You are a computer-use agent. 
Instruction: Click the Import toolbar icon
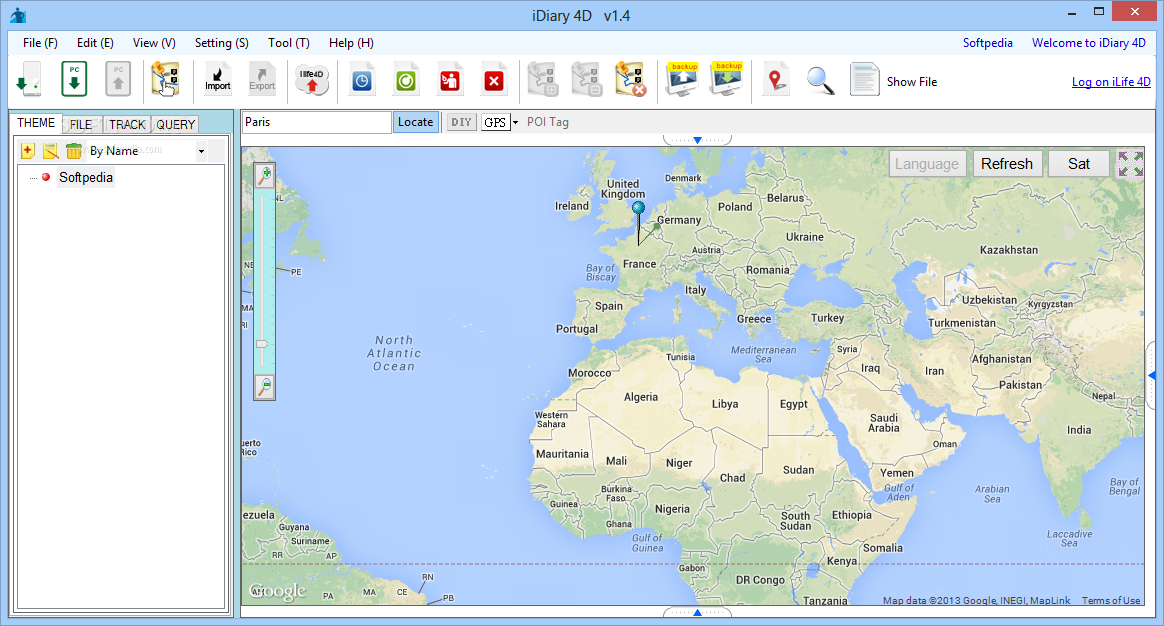point(218,79)
